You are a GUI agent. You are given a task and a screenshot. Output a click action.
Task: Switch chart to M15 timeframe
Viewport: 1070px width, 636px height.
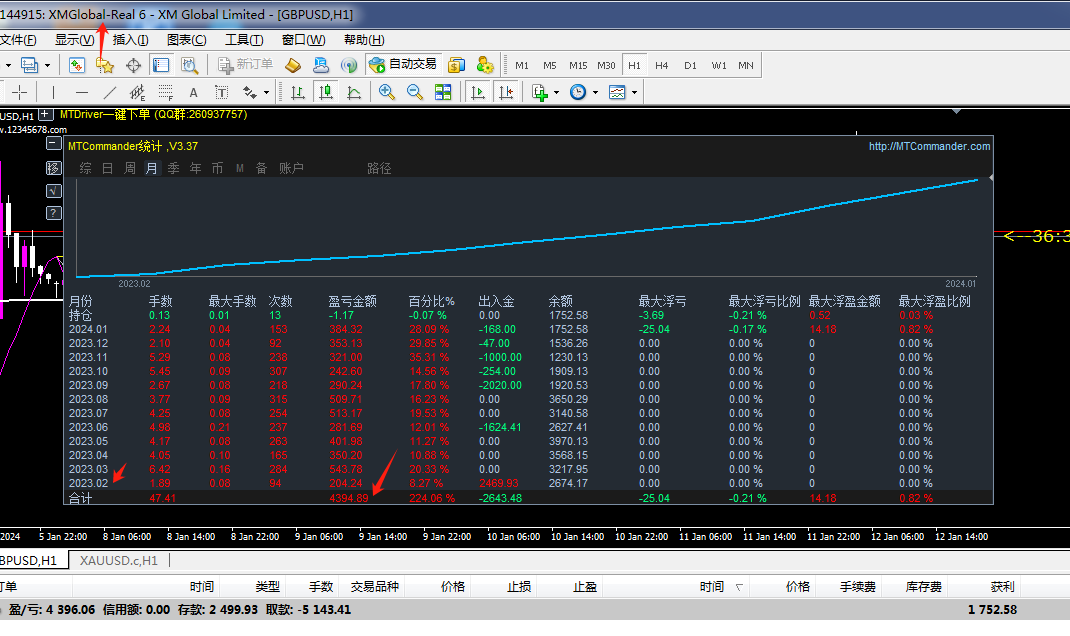tap(578, 66)
